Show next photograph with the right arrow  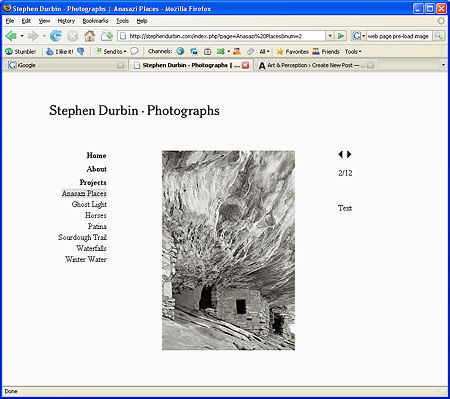[x=349, y=154]
